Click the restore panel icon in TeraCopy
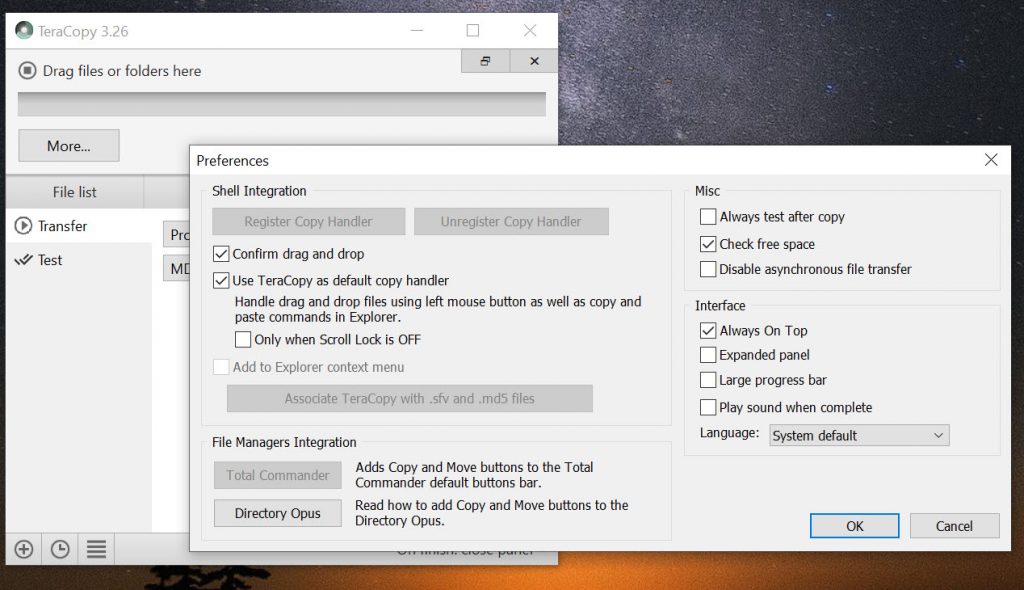1024x590 pixels. click(485, 61)
